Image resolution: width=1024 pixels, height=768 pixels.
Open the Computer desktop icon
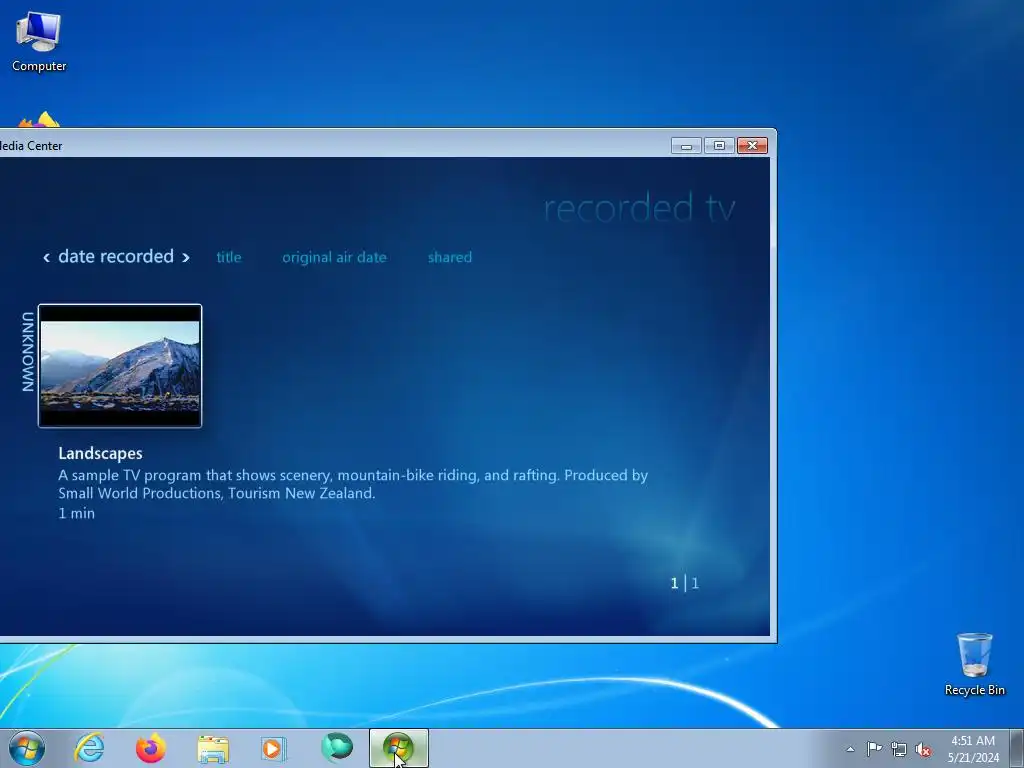click(x=39, y=42)
